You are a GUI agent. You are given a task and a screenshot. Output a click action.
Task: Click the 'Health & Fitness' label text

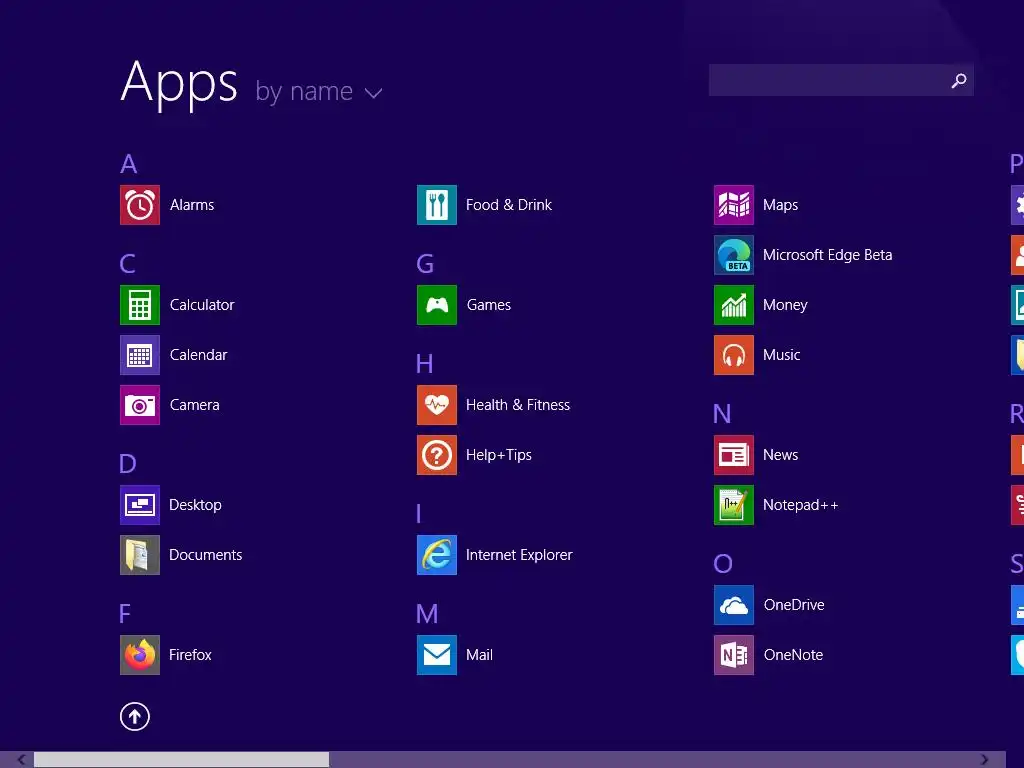[518, 405]
